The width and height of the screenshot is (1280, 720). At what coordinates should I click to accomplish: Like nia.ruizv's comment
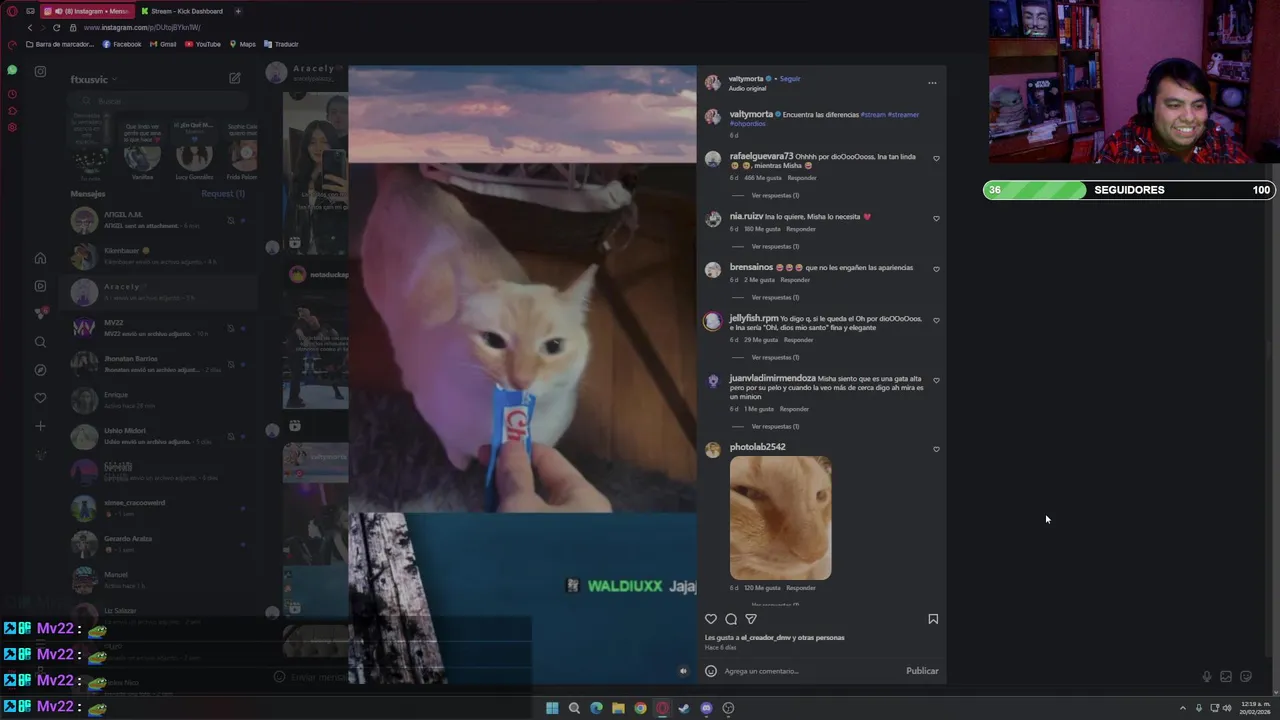[936, 218]
